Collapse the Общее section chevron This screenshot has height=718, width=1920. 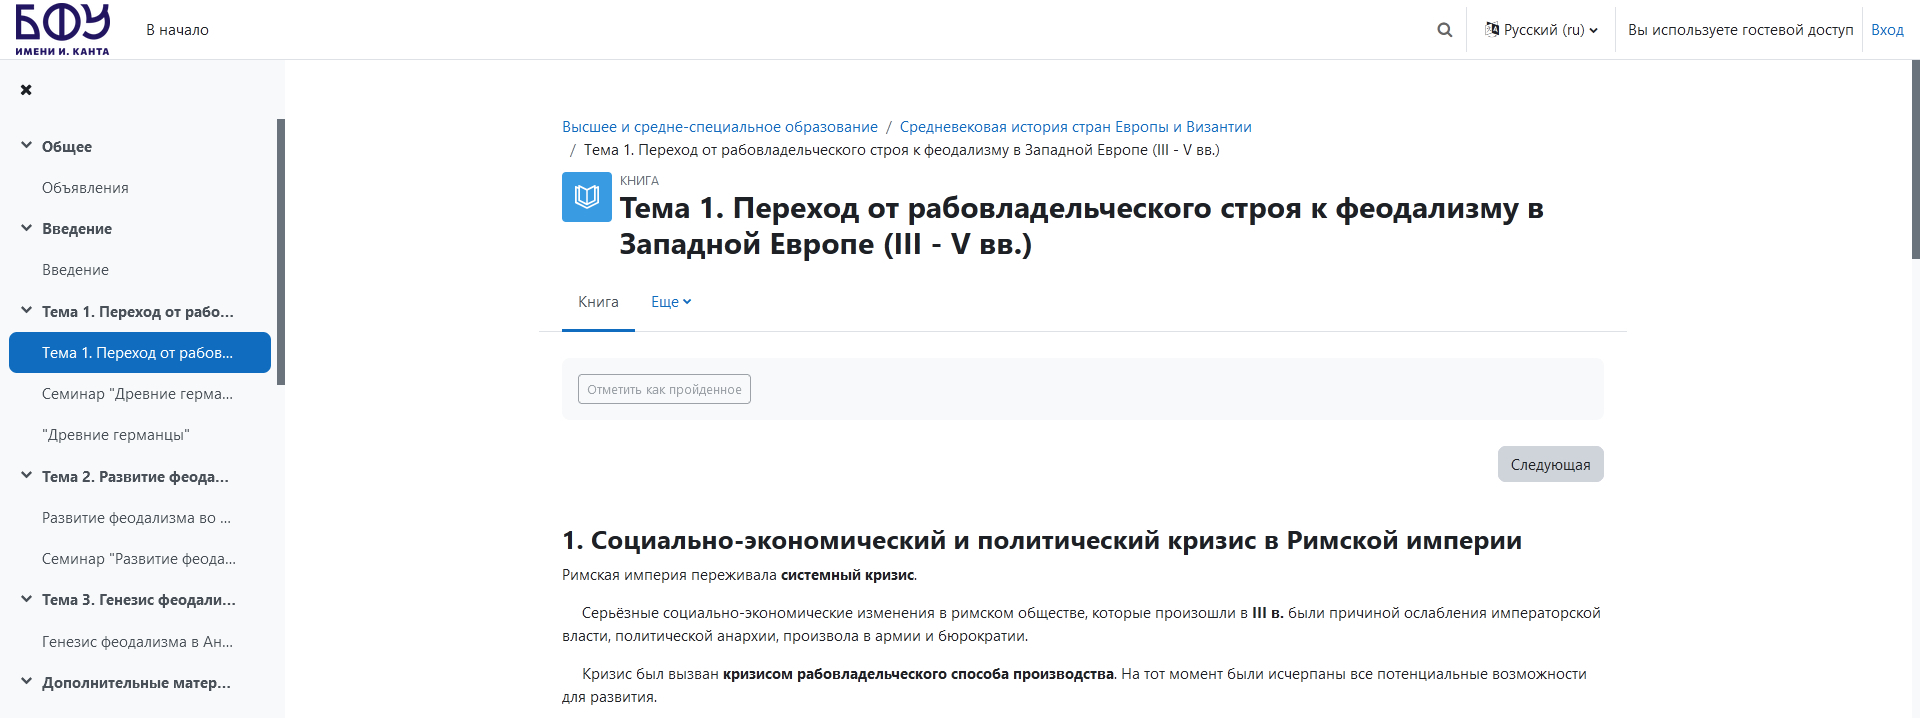26,146
